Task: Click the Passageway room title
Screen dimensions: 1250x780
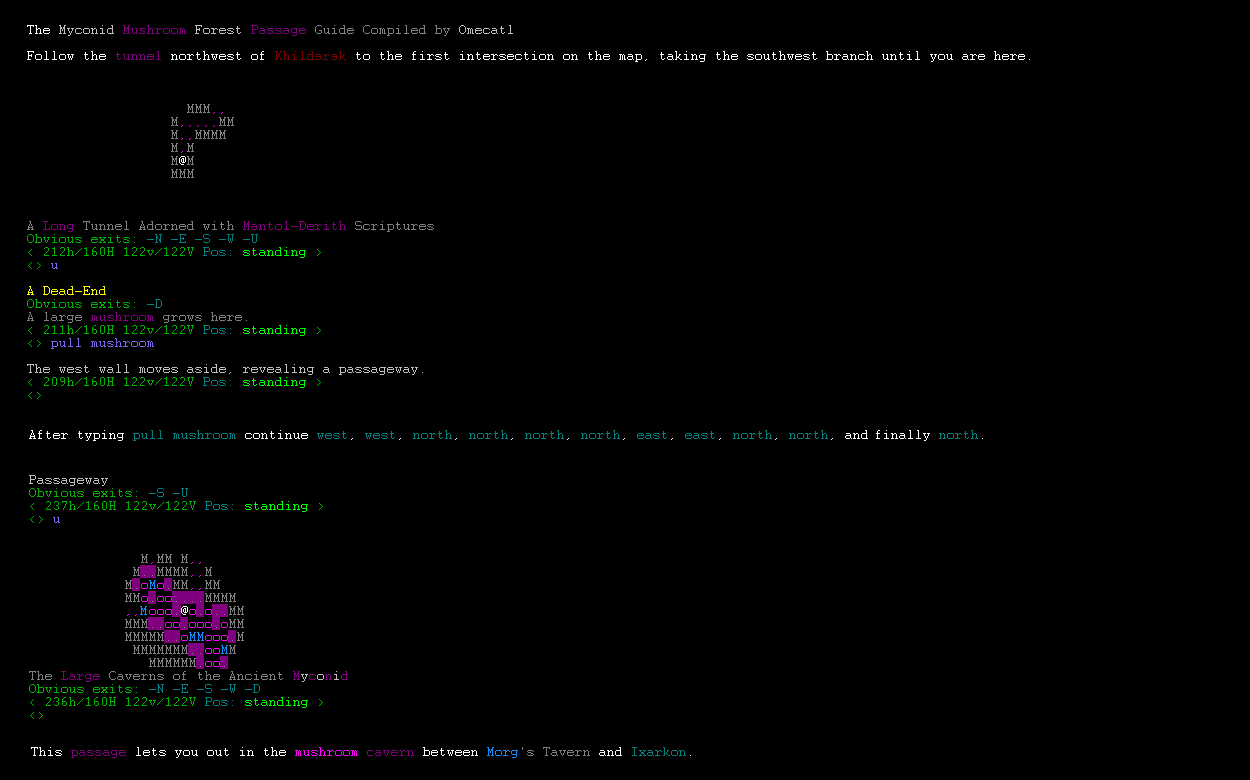Action: (x=68, y=480)
